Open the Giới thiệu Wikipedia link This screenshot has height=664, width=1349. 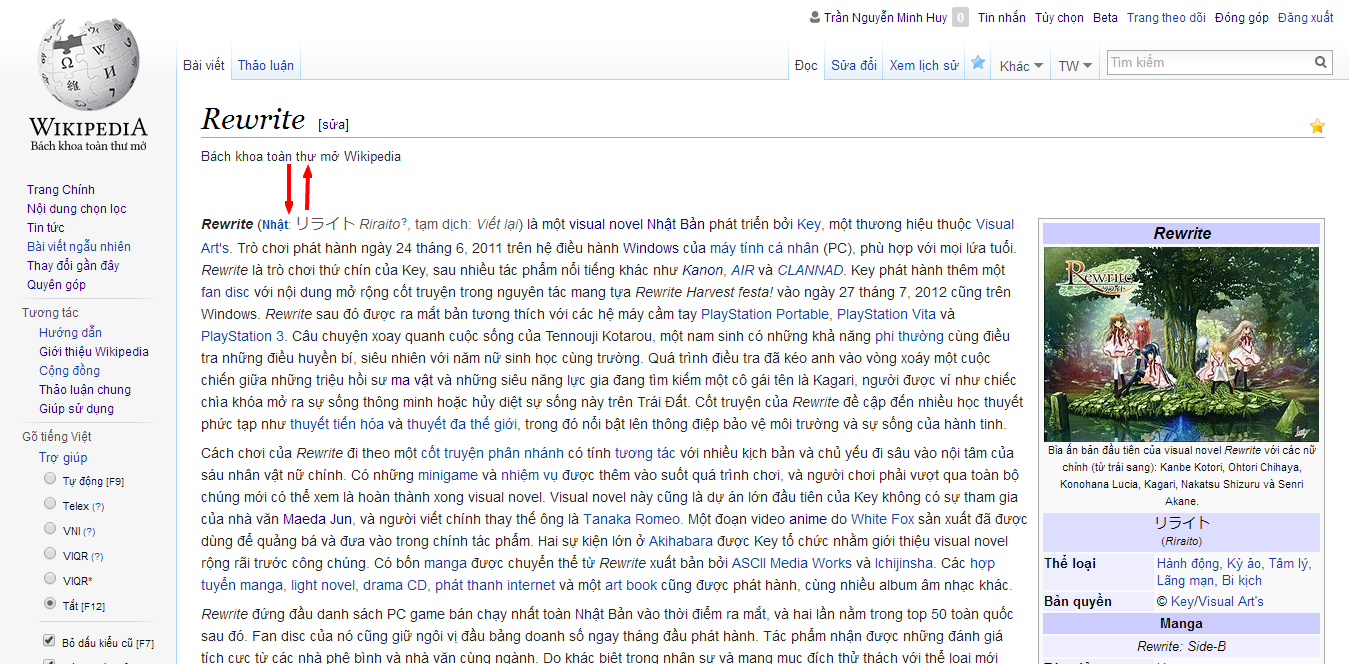pyautogui.click(x=94, y=351)
